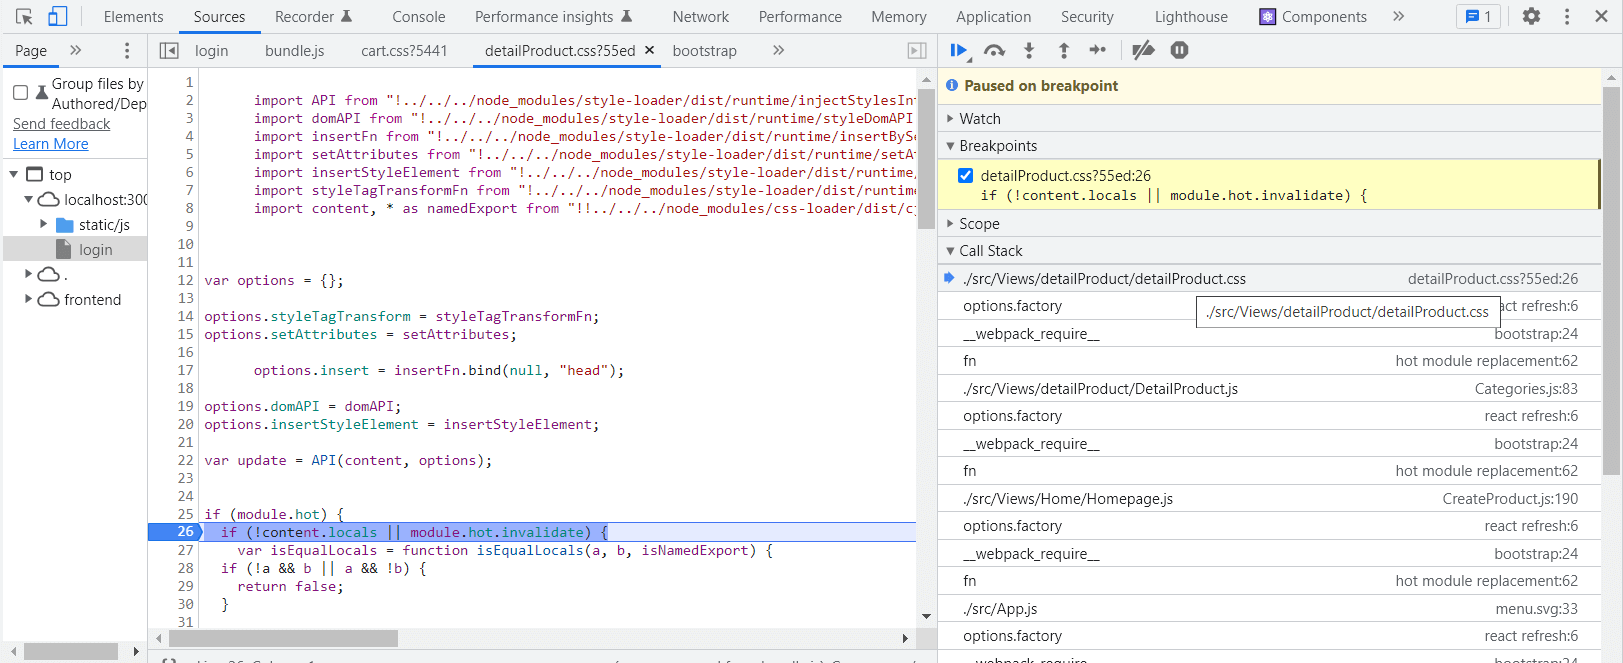Enable Group files by Authored/Deployed checkbox
This screenshot has width=1623, height=663.
coord(20,93)
